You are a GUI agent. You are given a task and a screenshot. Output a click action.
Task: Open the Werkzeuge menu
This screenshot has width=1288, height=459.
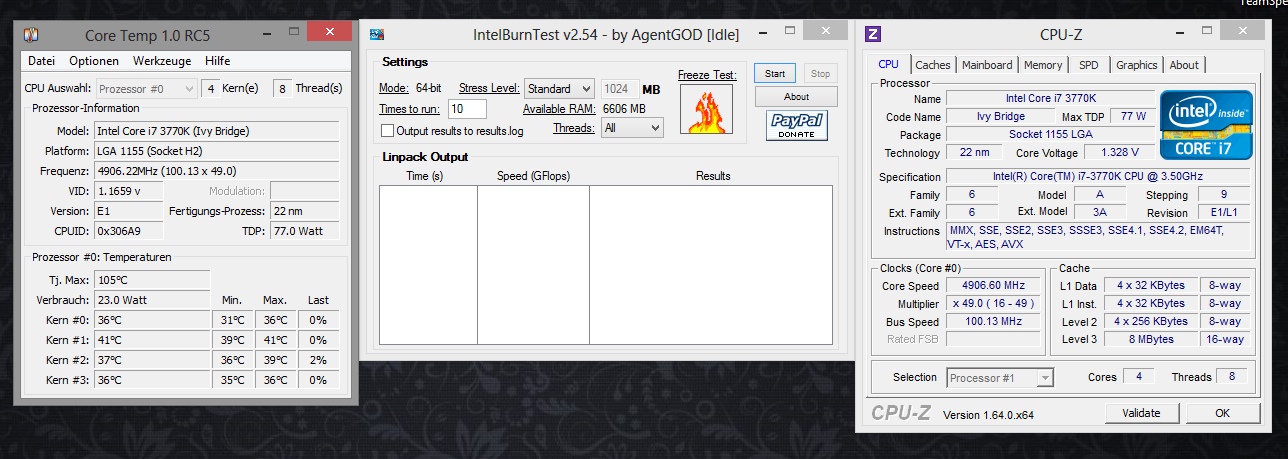click(x=162, y=61)
